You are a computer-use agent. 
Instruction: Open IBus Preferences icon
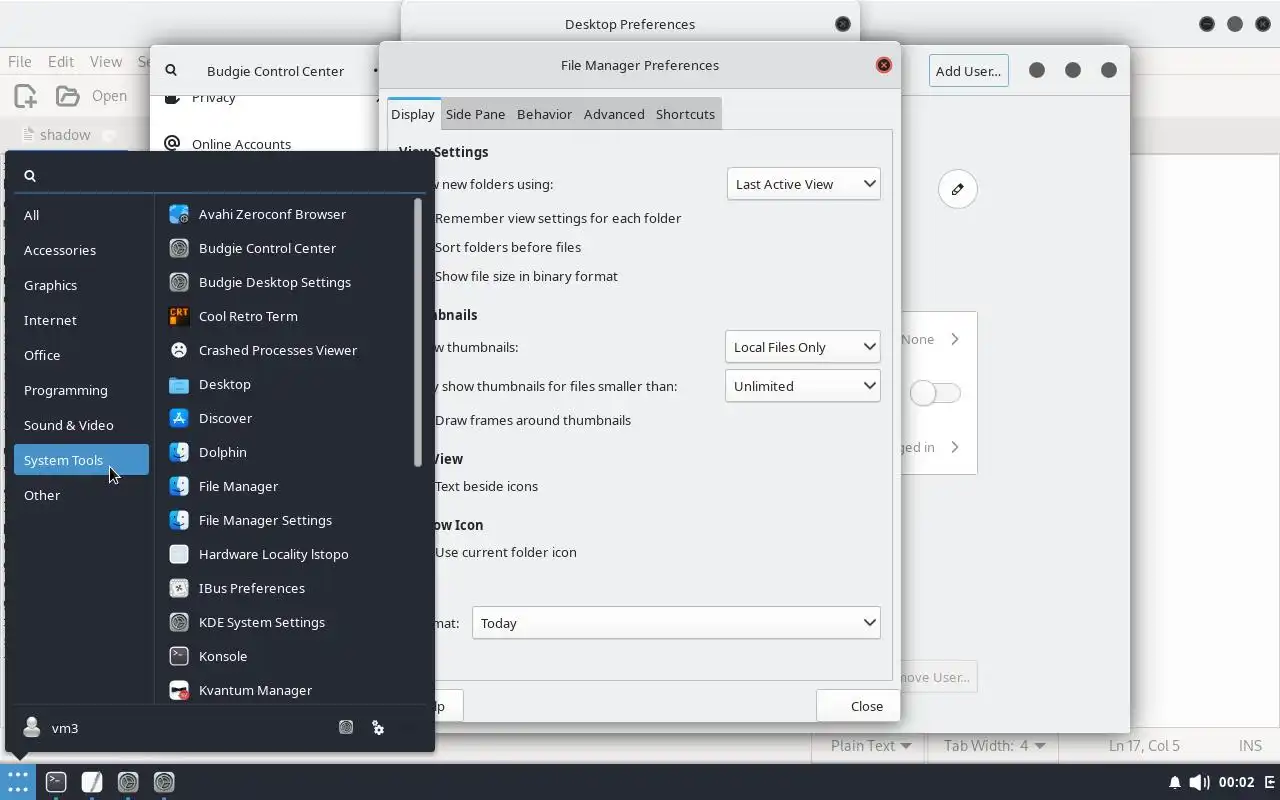coord(179,588)
